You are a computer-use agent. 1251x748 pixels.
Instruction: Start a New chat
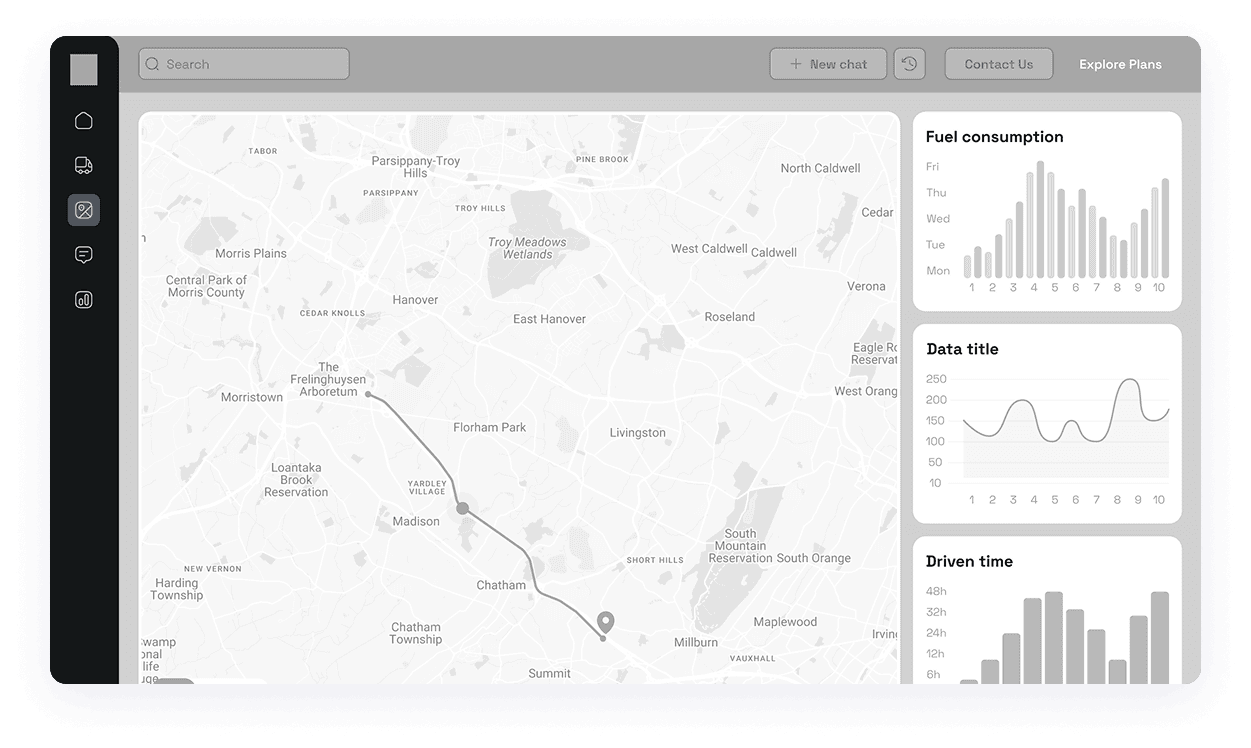828,63
